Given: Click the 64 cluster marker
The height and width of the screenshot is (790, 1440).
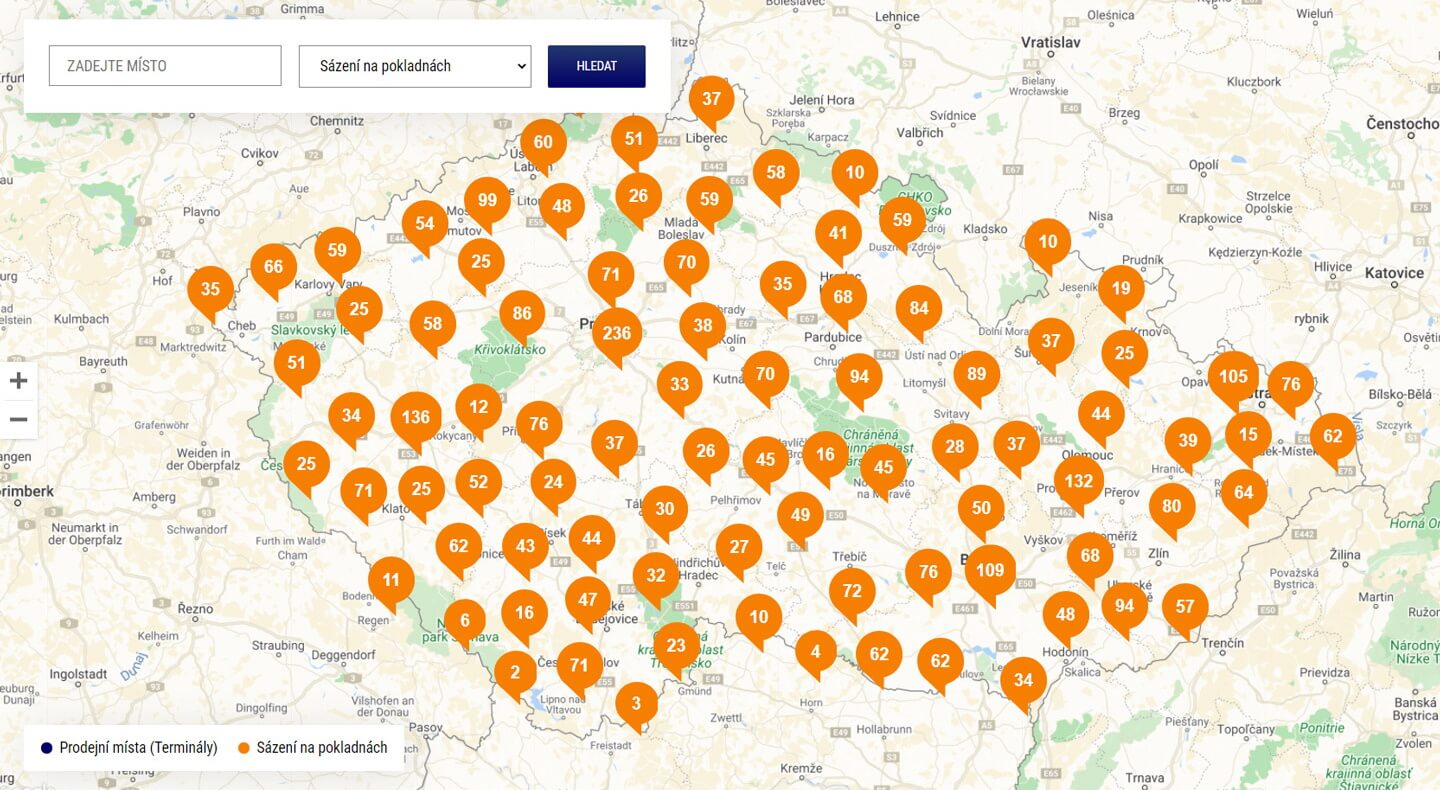Looking at the screenshot, I should (x=1244, y=492).
